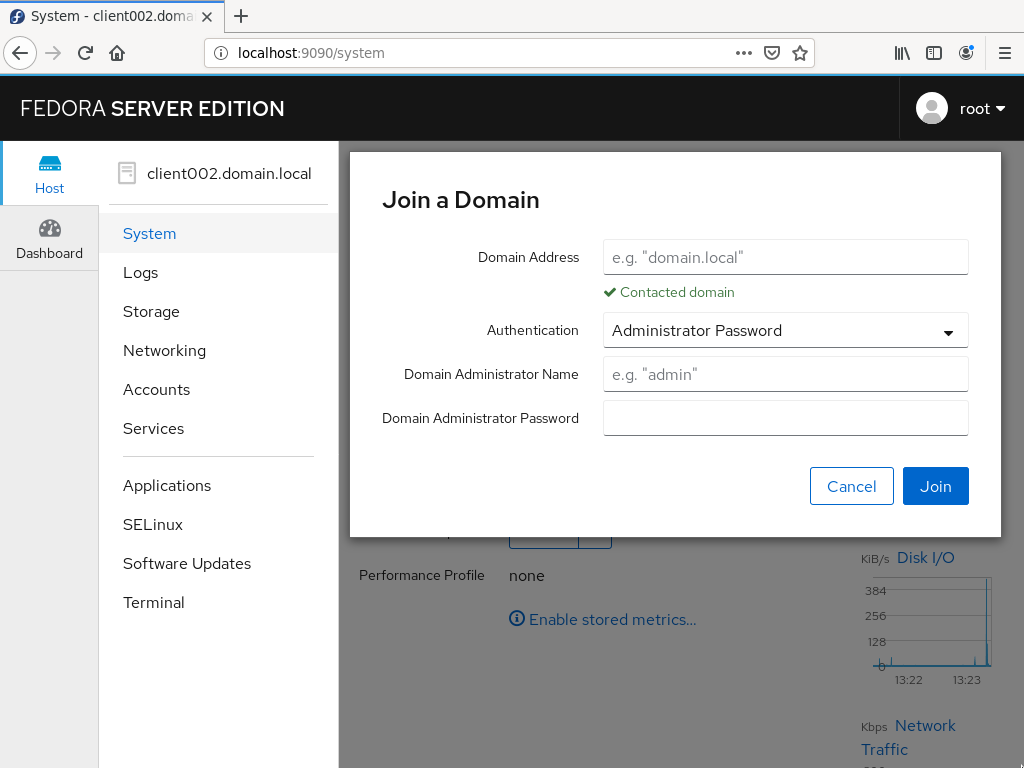Open Logs in the sidebar
Screen dimensions: 1024x768
pyautogui.click(x=219, y=273)
